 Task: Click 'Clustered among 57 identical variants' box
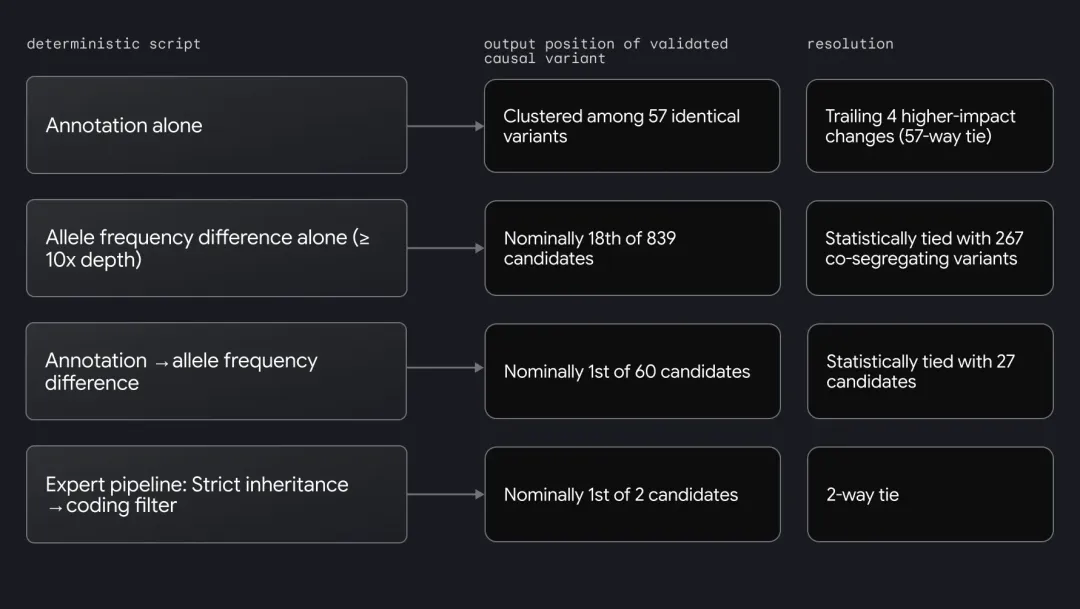(632, 125)
